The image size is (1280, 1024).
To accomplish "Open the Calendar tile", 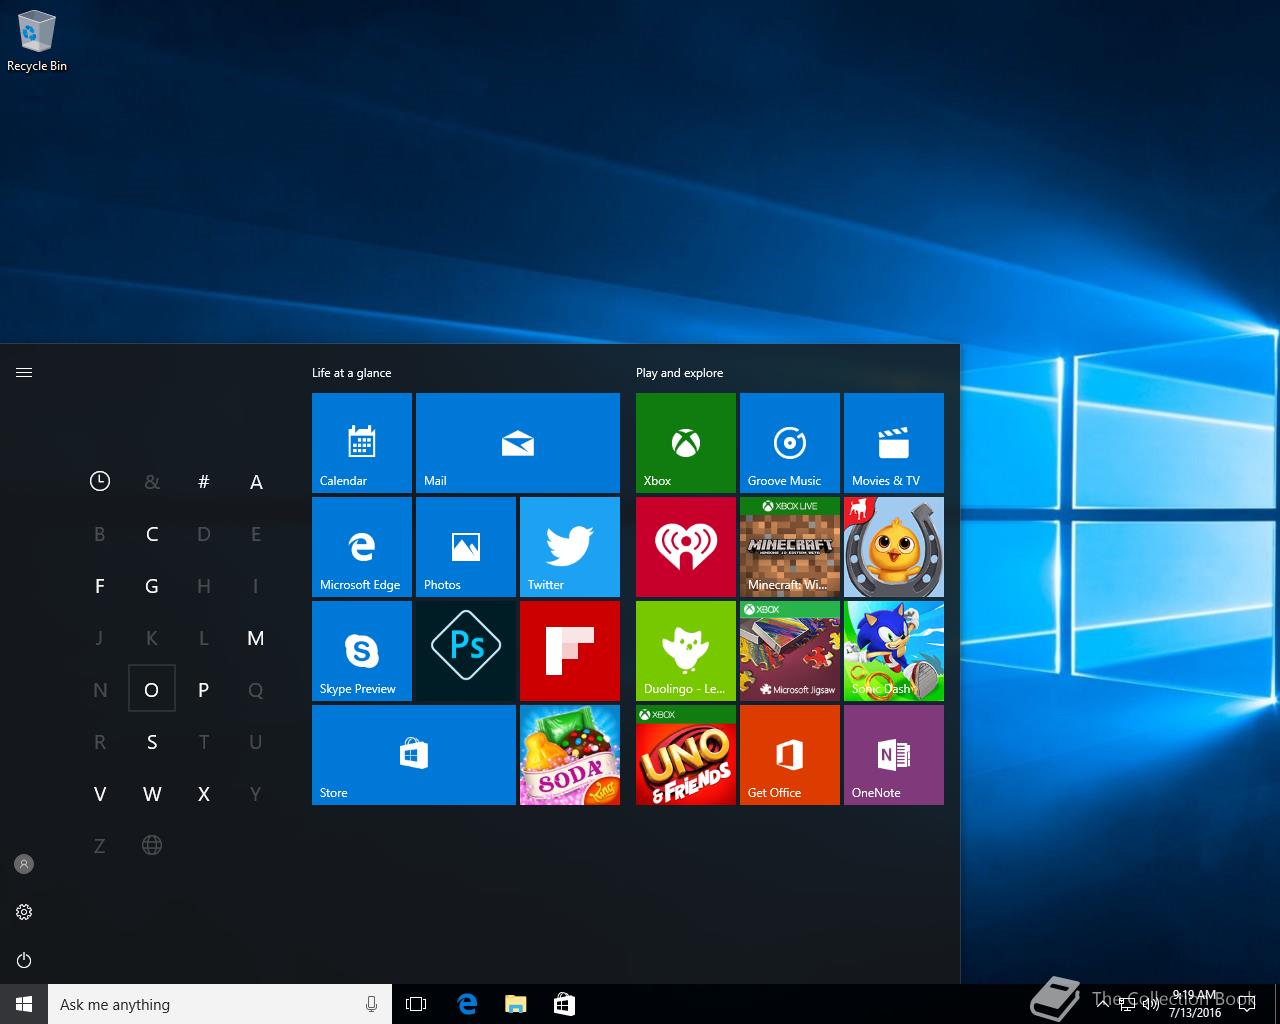I will tap(362, 443).
